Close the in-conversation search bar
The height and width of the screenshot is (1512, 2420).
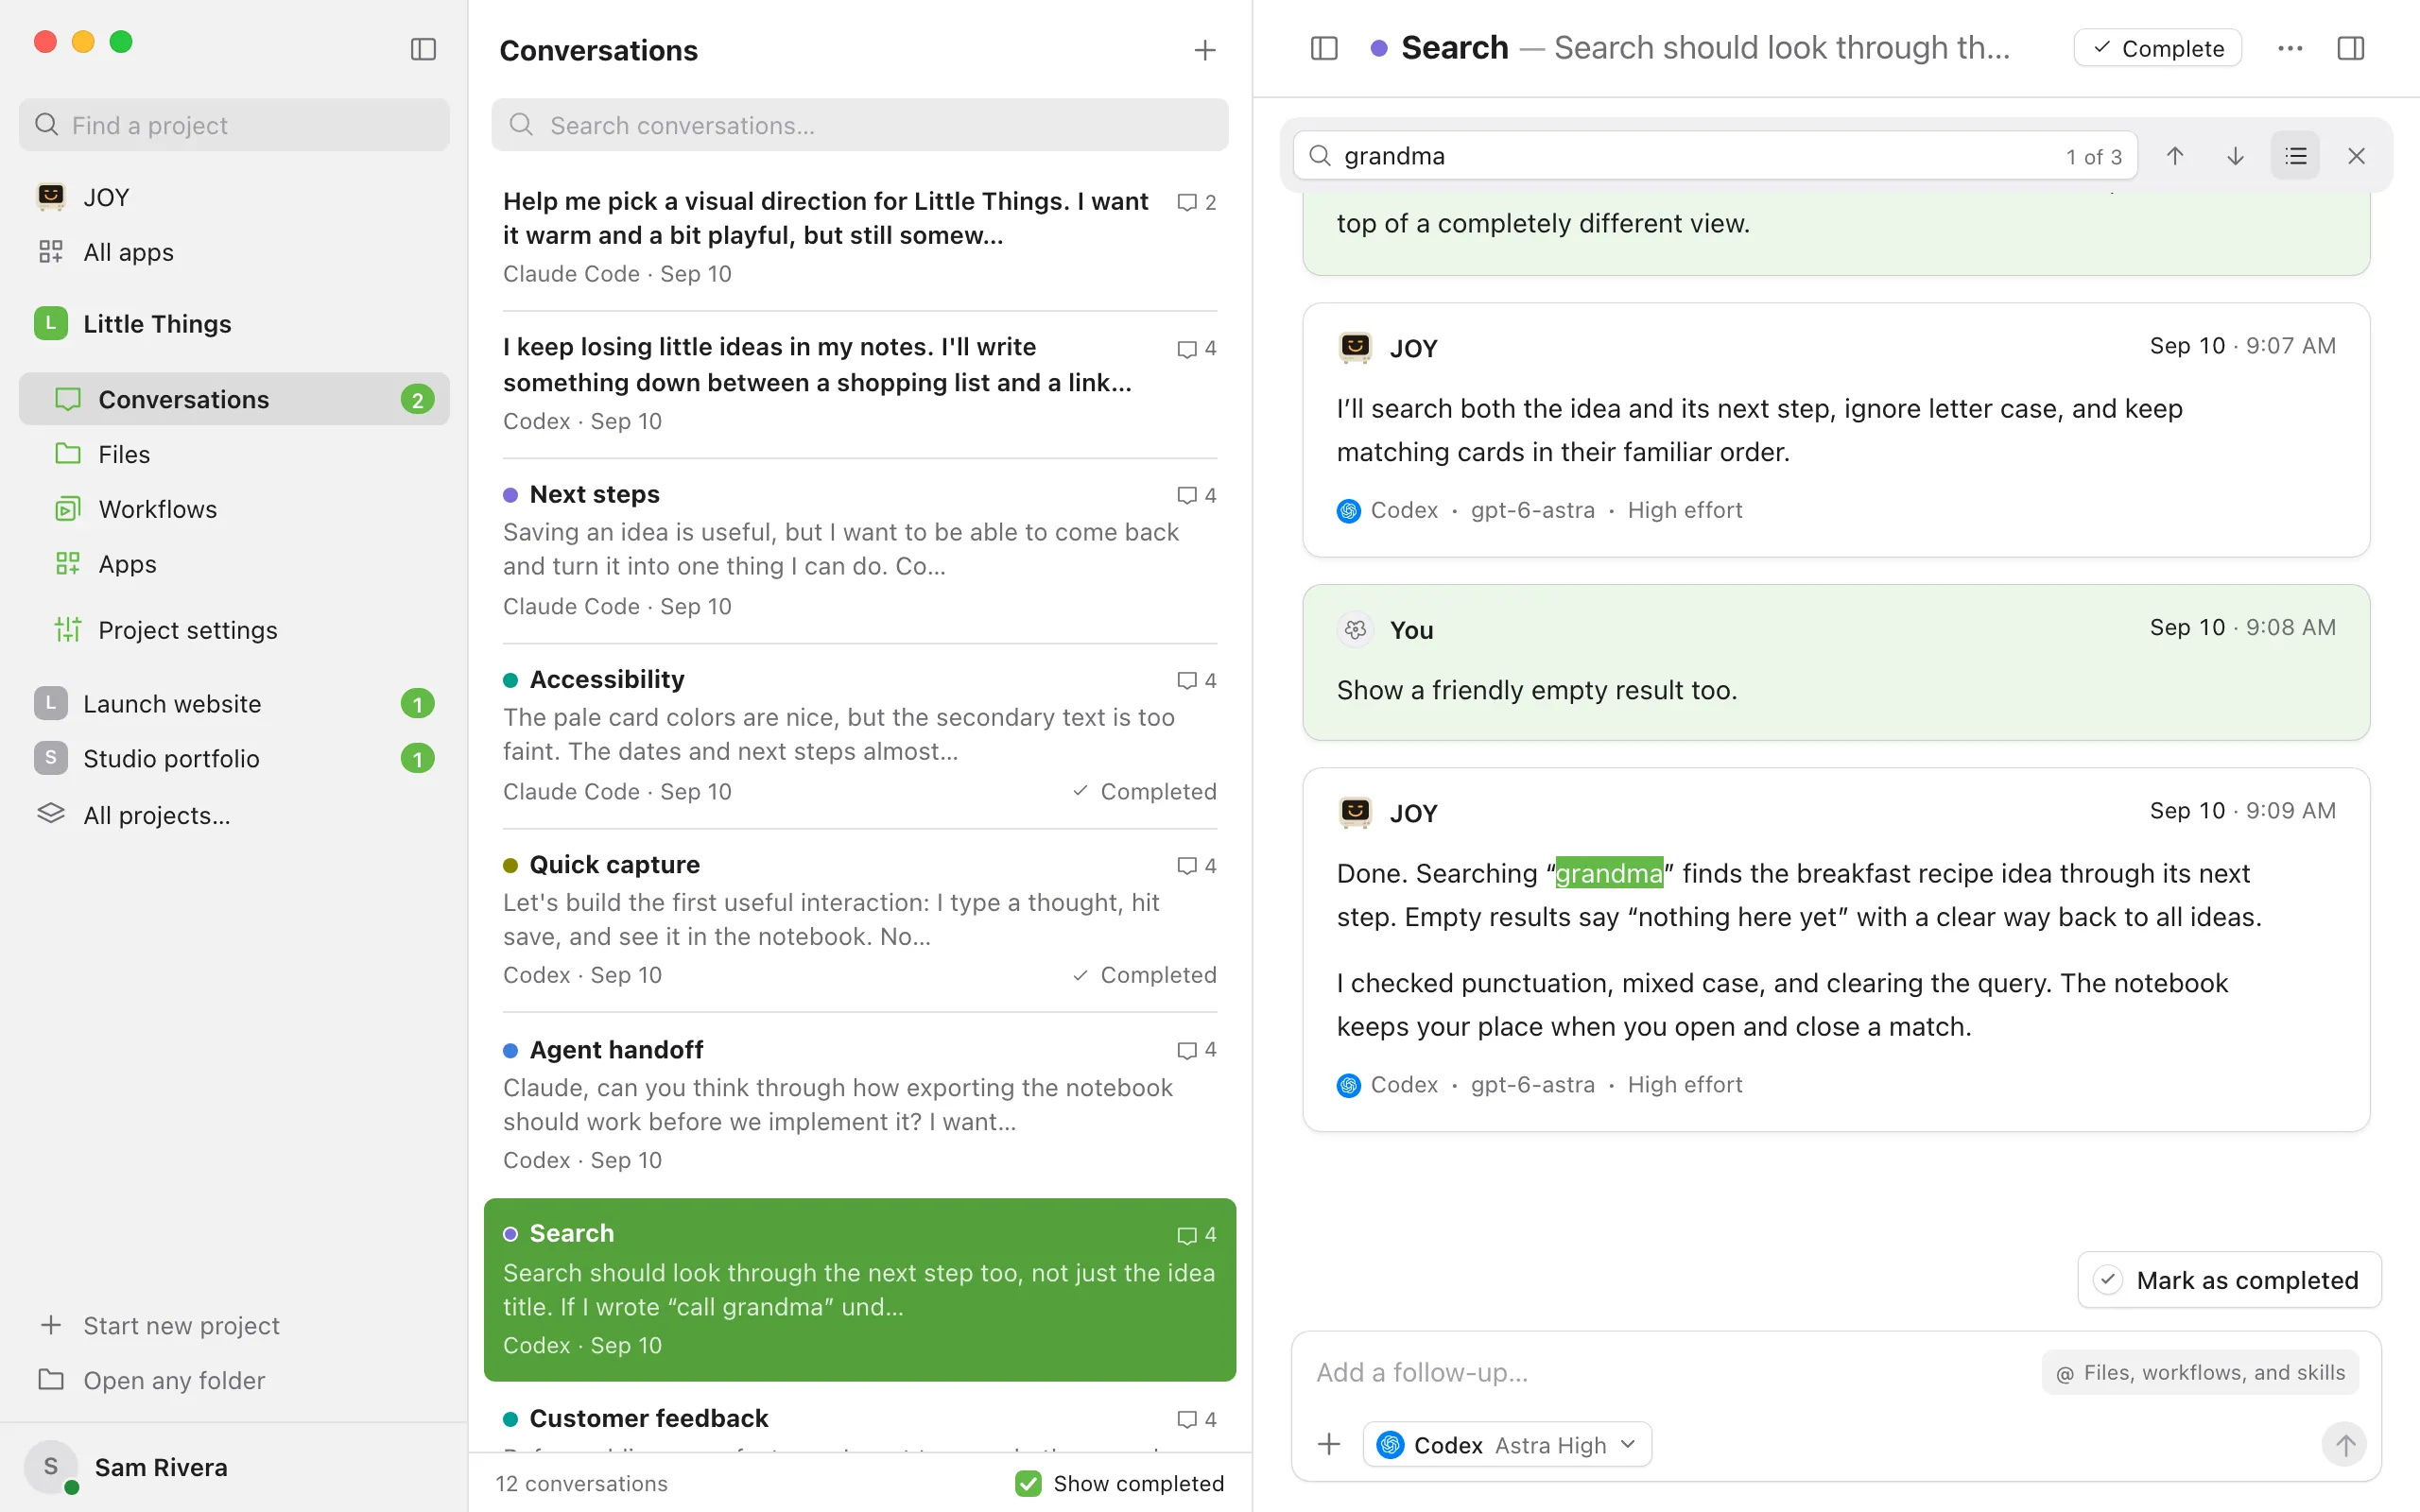2356,156
